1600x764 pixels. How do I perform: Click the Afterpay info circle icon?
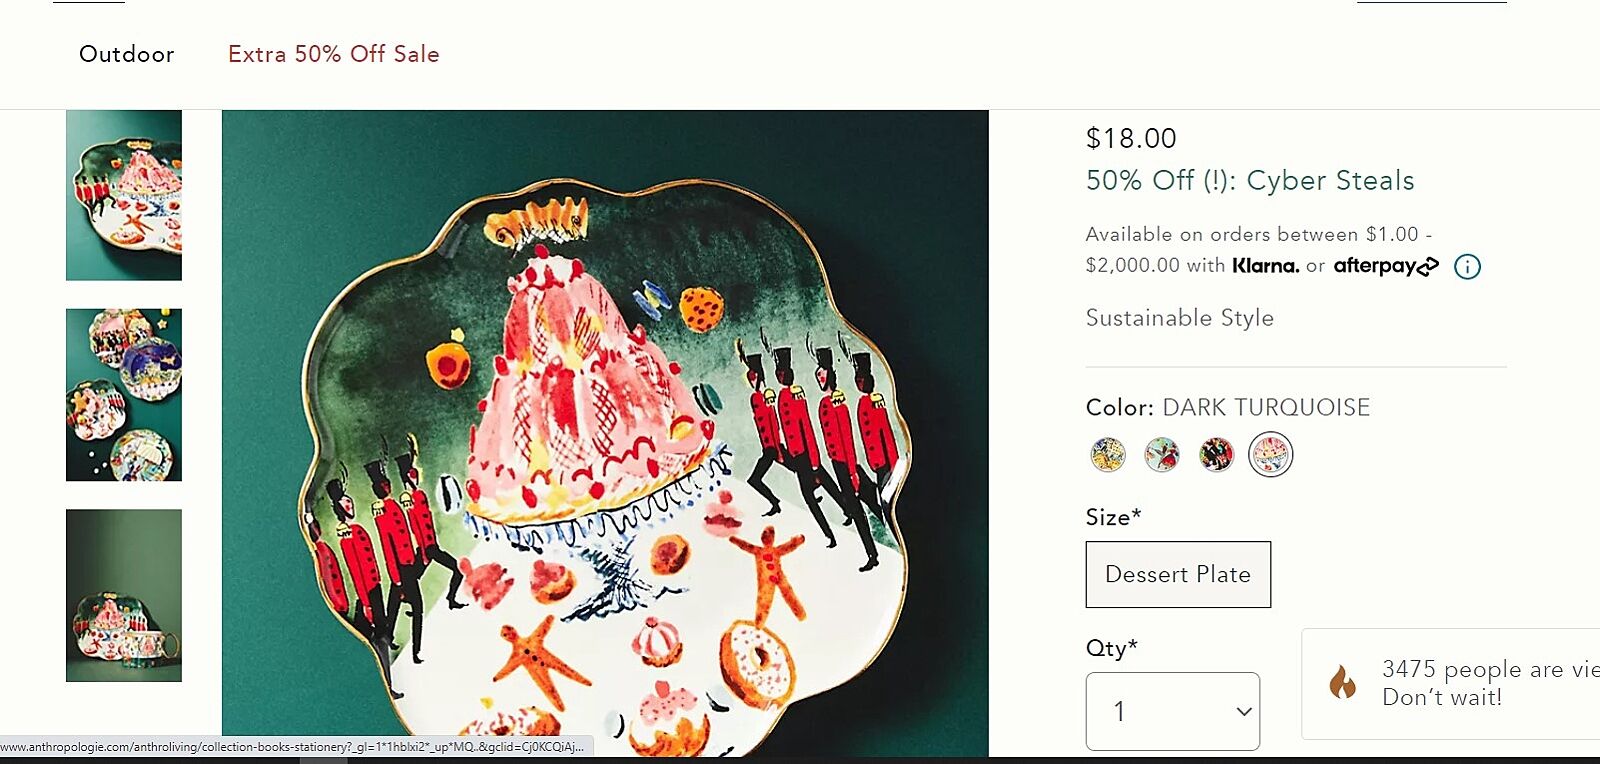1467,267
